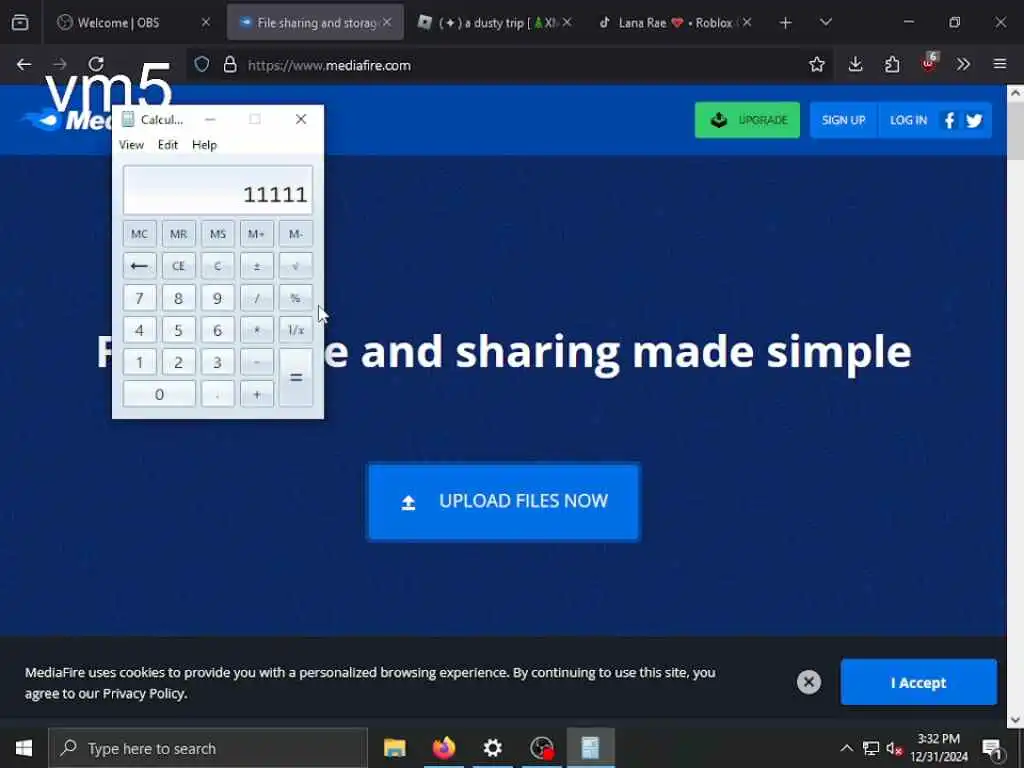The width and height of the screenshot is (1024, 768).
Task: Click the Calculator multiply key
Action: (x=257, y=330)
